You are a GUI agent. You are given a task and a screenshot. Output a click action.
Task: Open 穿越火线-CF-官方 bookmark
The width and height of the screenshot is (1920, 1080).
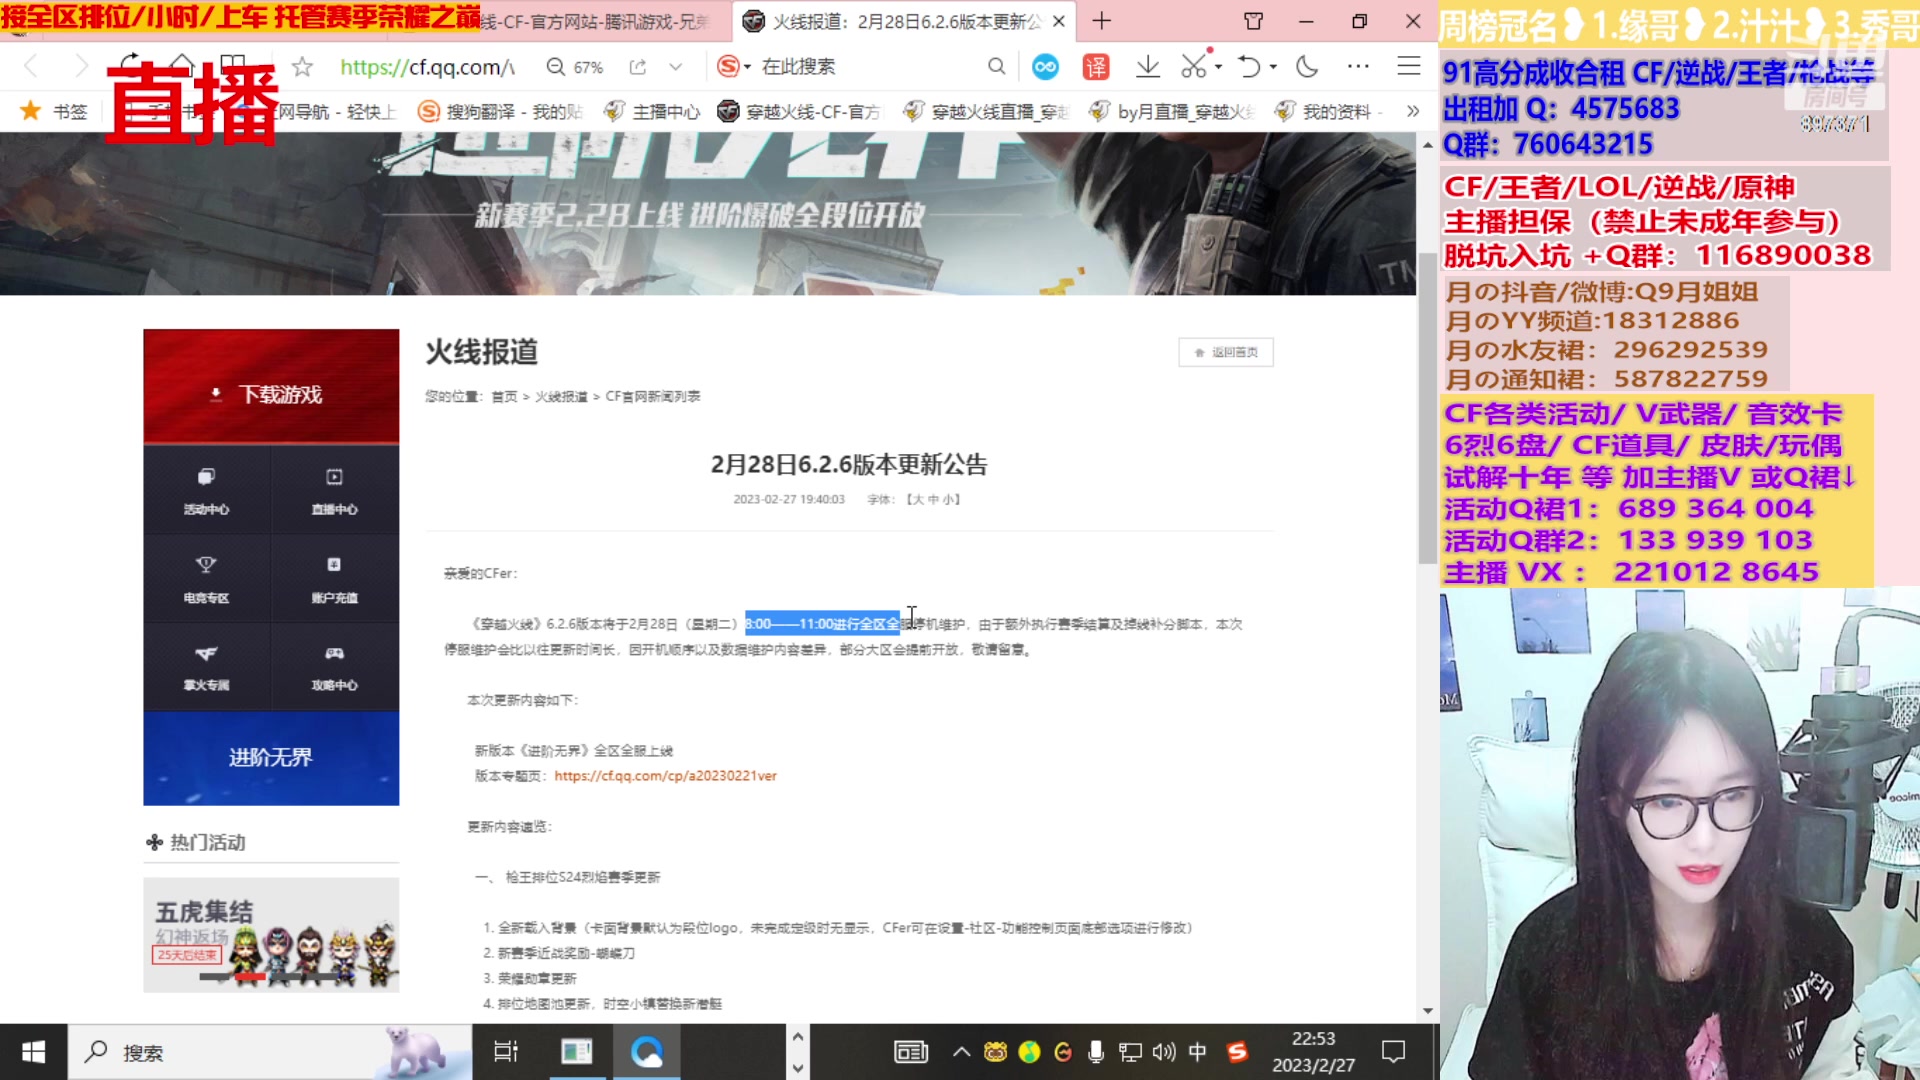pyautogui.click(x=799, y=111)
